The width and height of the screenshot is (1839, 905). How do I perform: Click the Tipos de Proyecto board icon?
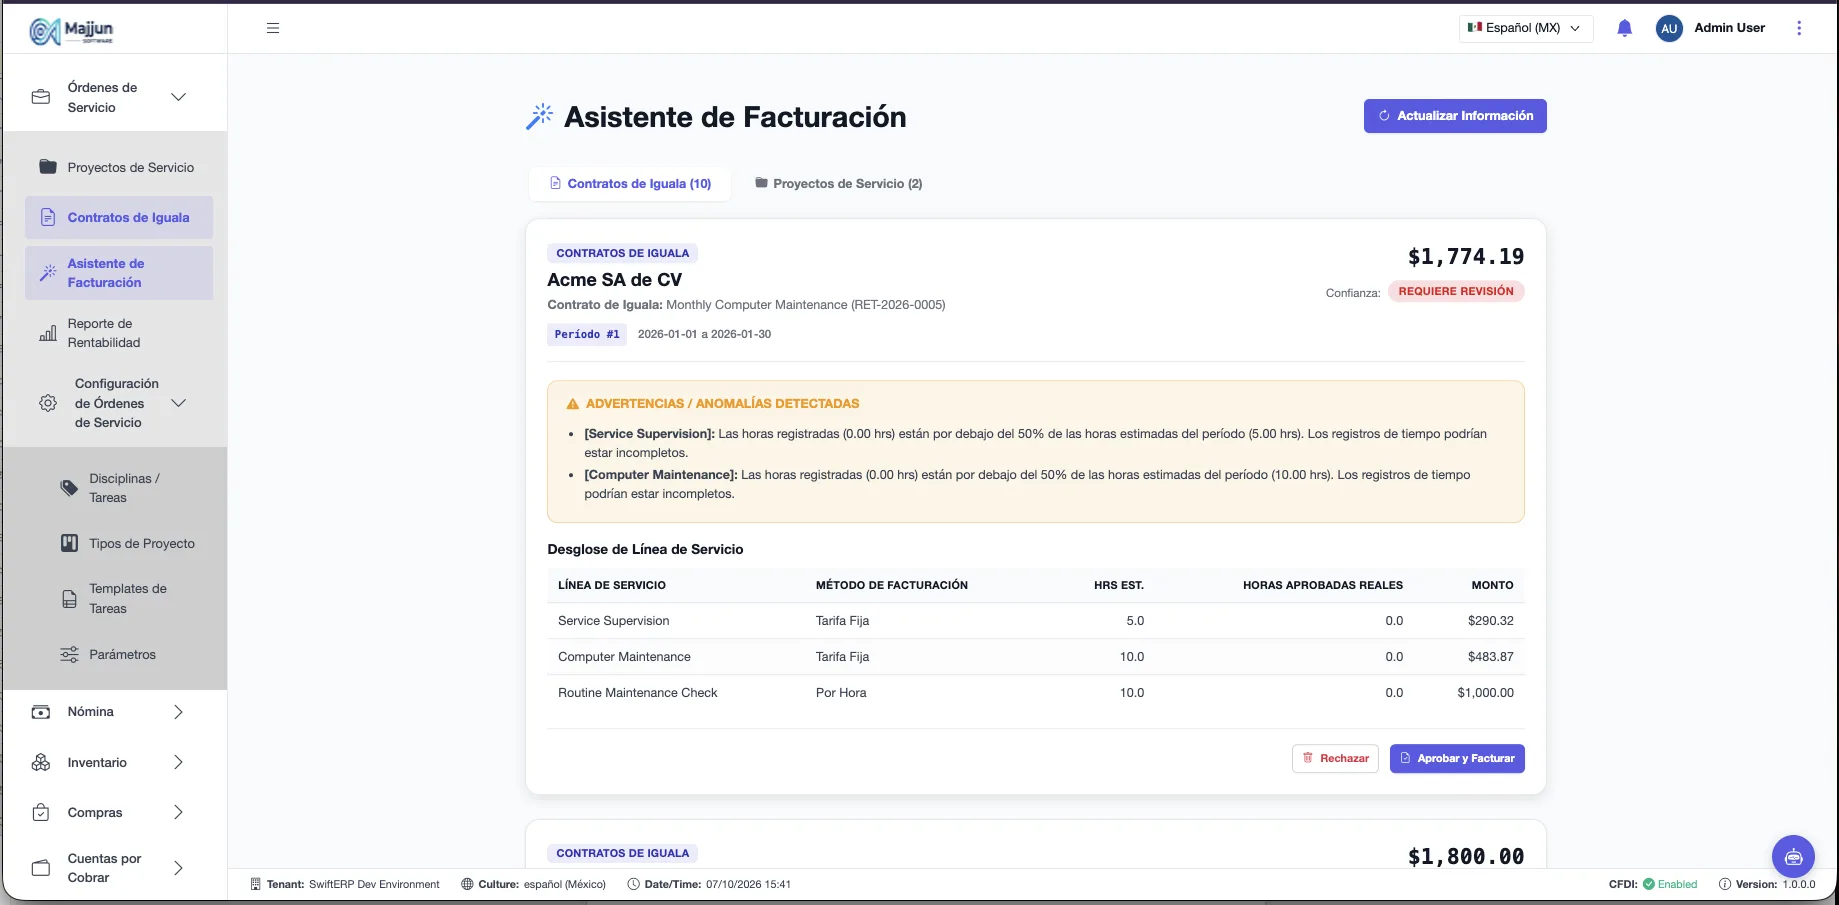(69, 543)
